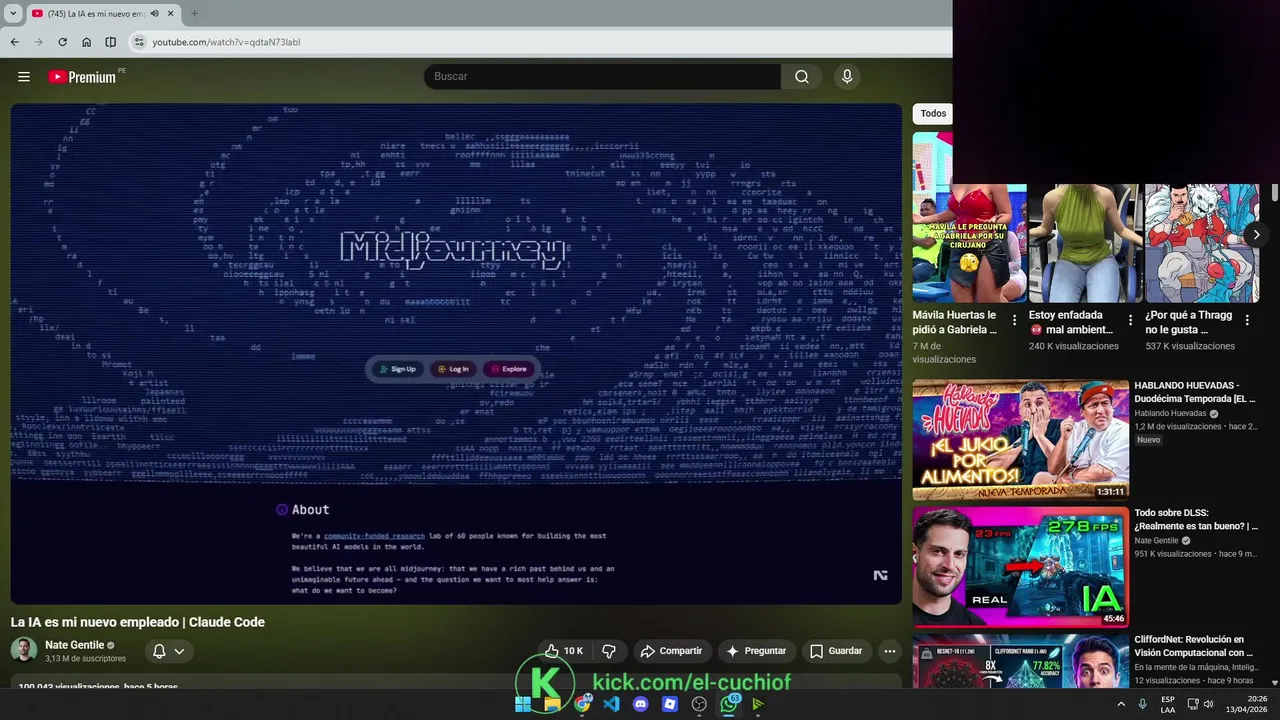This screenshot has width=1280, height=720.
Task: Open Chrome from the taskbar
Action: point(582,704)
